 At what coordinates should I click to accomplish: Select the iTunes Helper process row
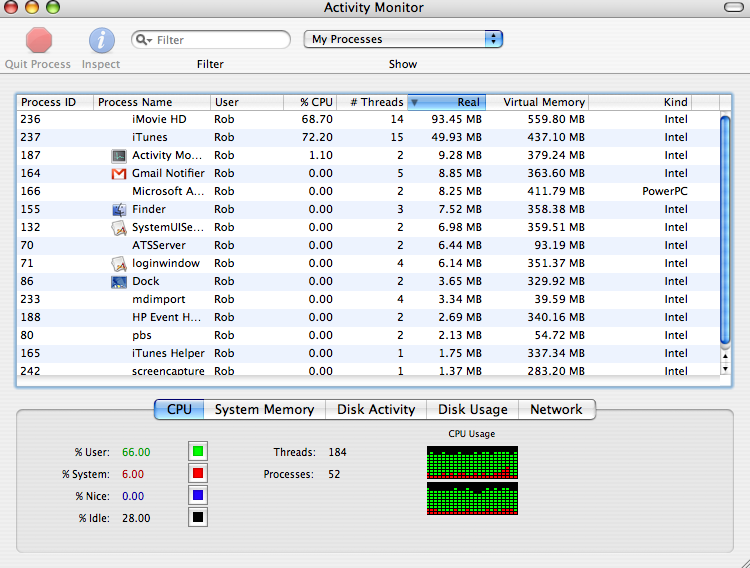[x=368, y=354]
